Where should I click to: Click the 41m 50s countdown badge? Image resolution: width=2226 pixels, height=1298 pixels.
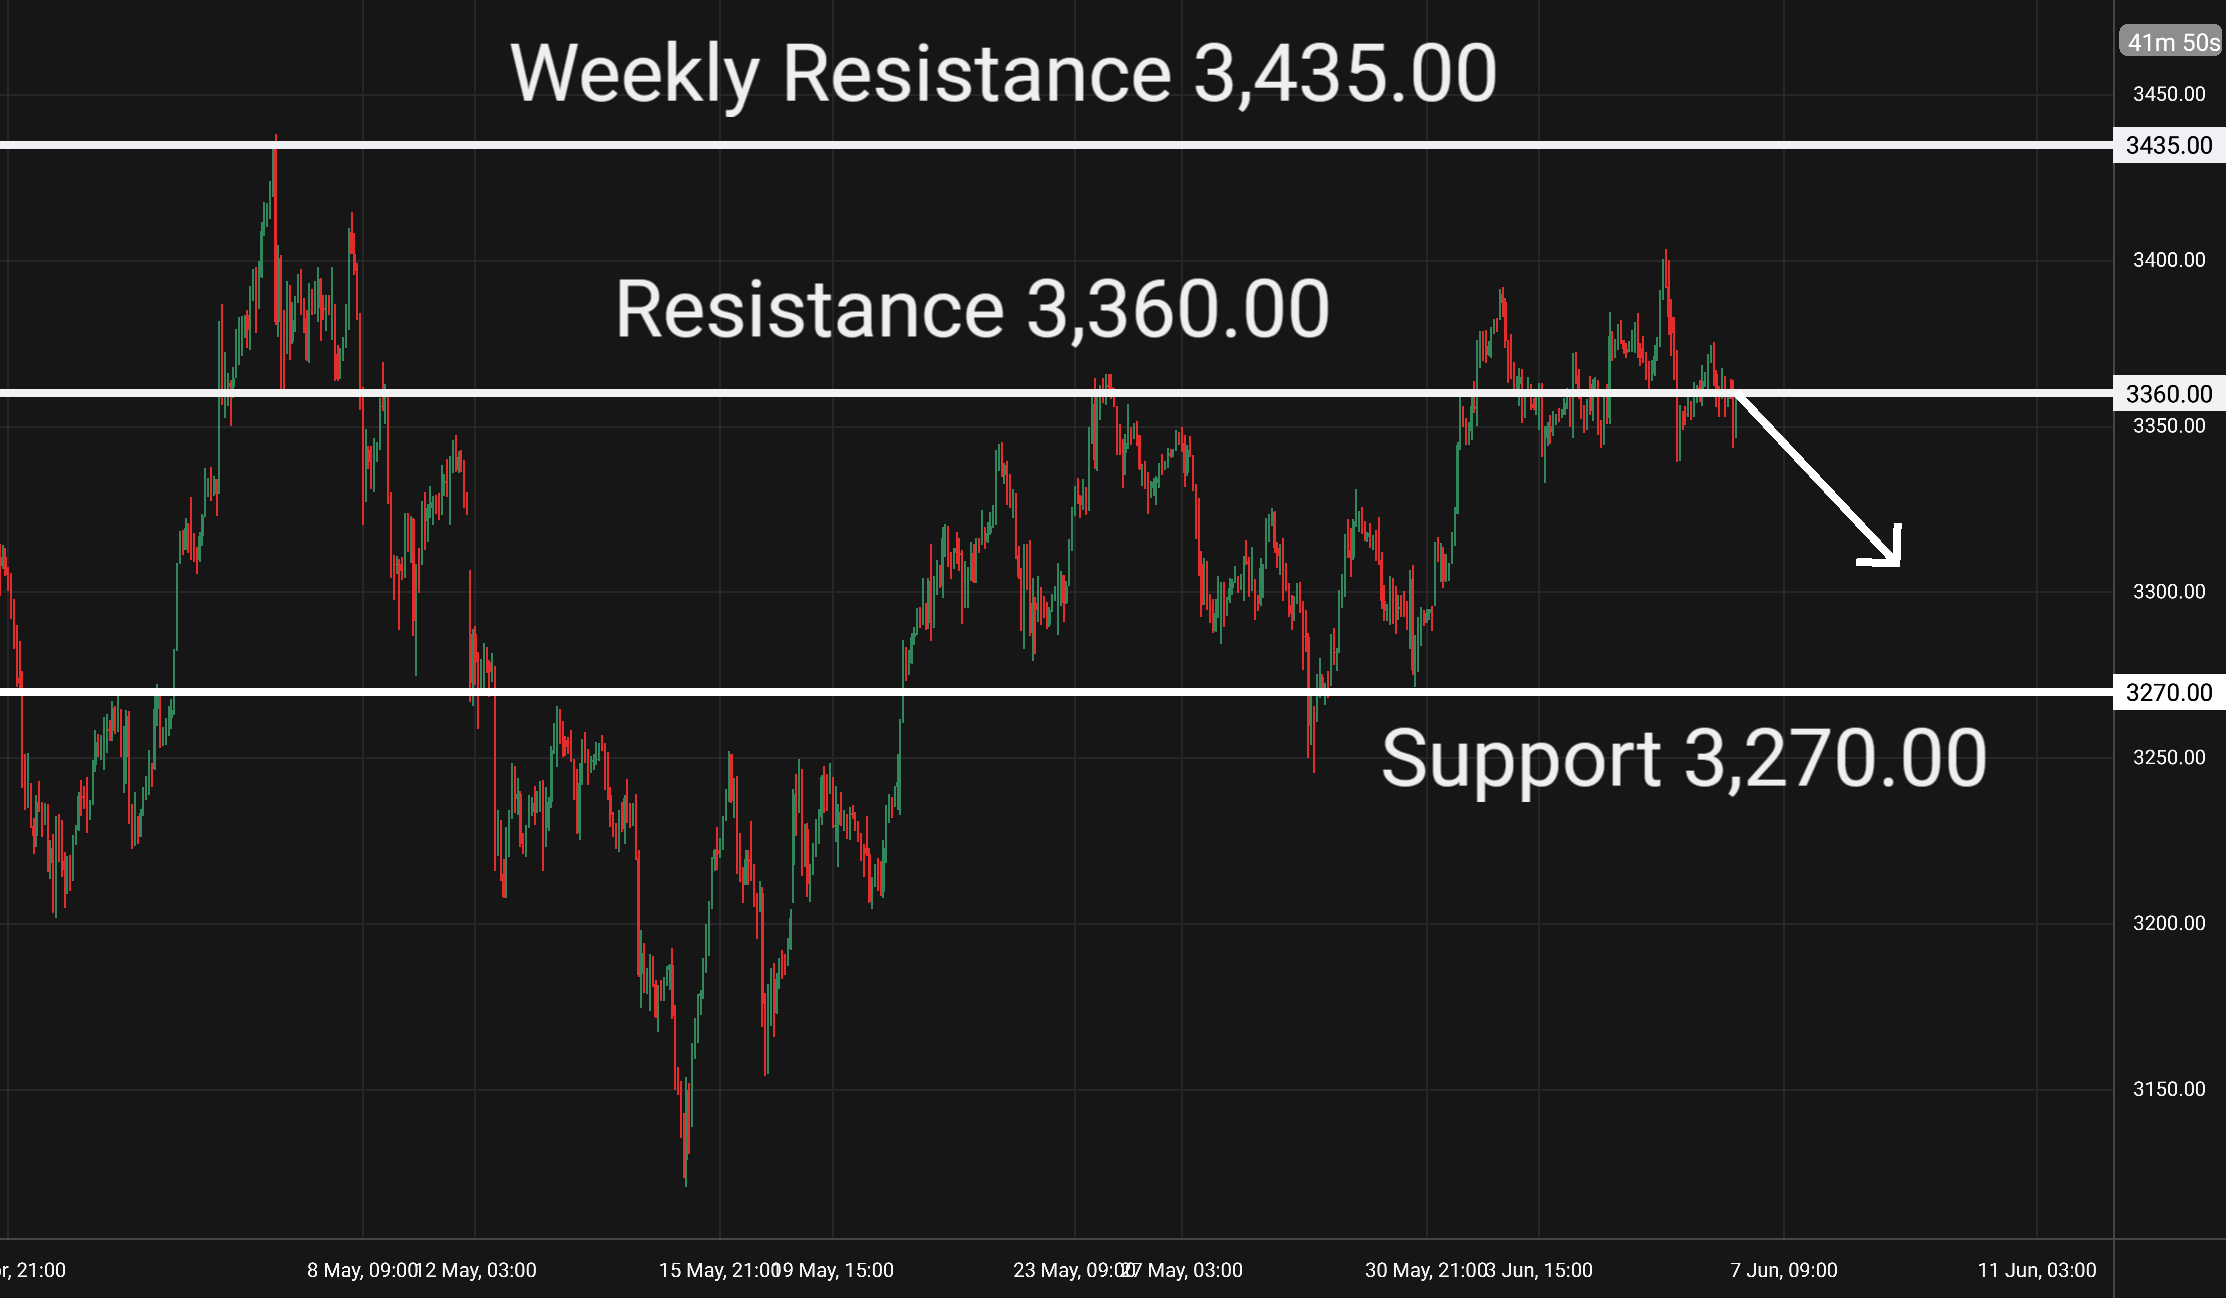pyautogui.click(x=2171, y=41)
